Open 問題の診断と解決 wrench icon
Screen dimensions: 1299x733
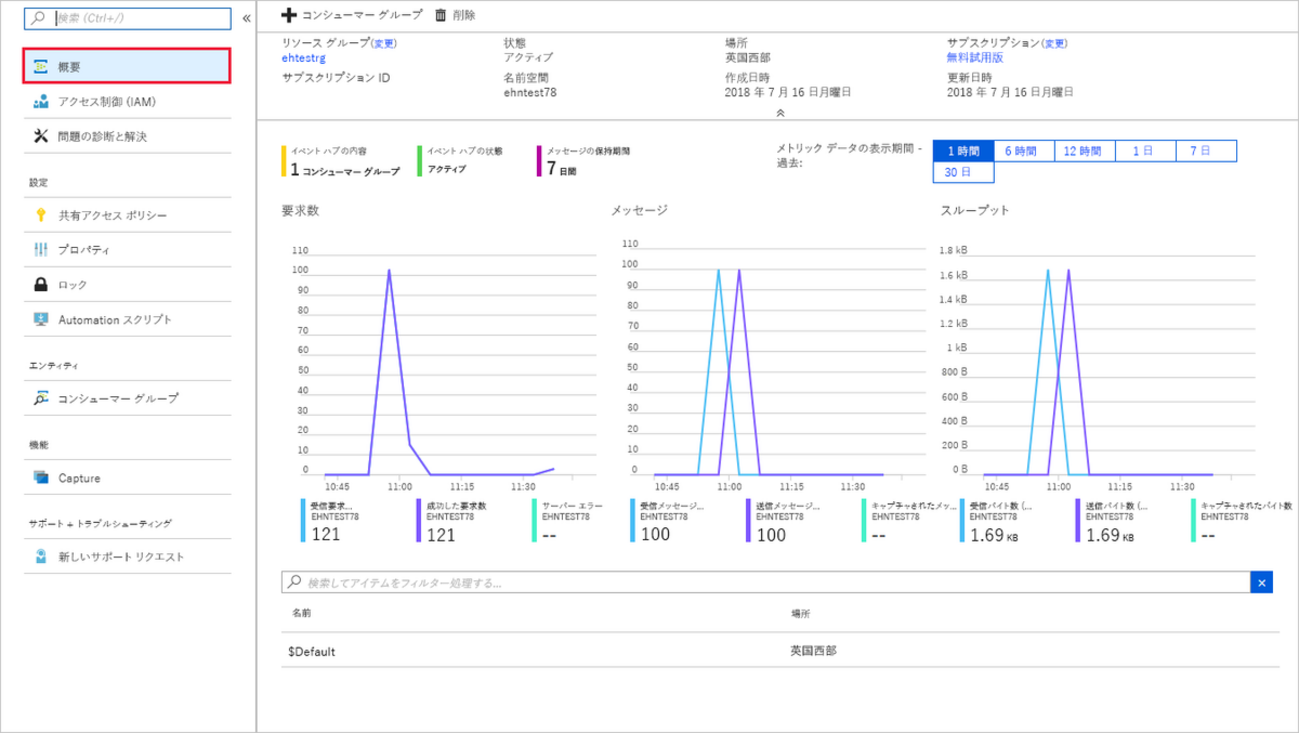pyautogui.click(x=41, y=136)
